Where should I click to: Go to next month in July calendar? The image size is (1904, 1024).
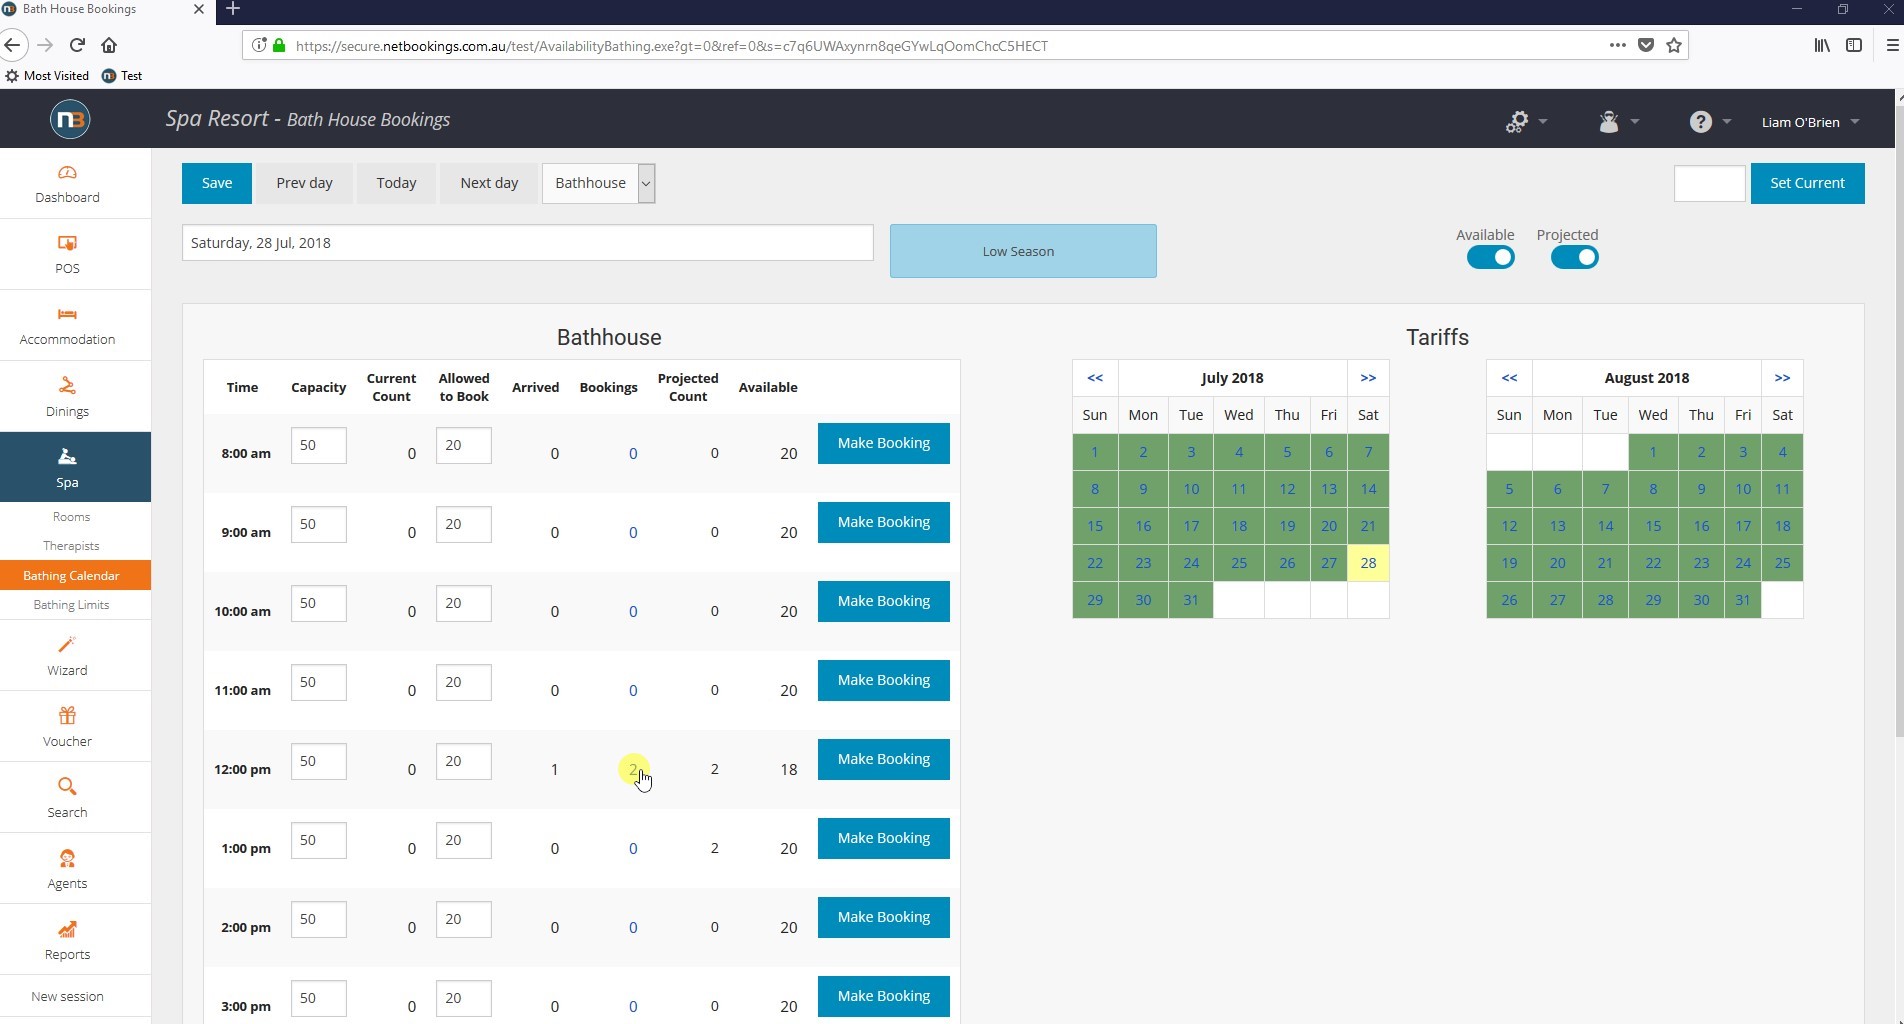[x=1368, y=378]
